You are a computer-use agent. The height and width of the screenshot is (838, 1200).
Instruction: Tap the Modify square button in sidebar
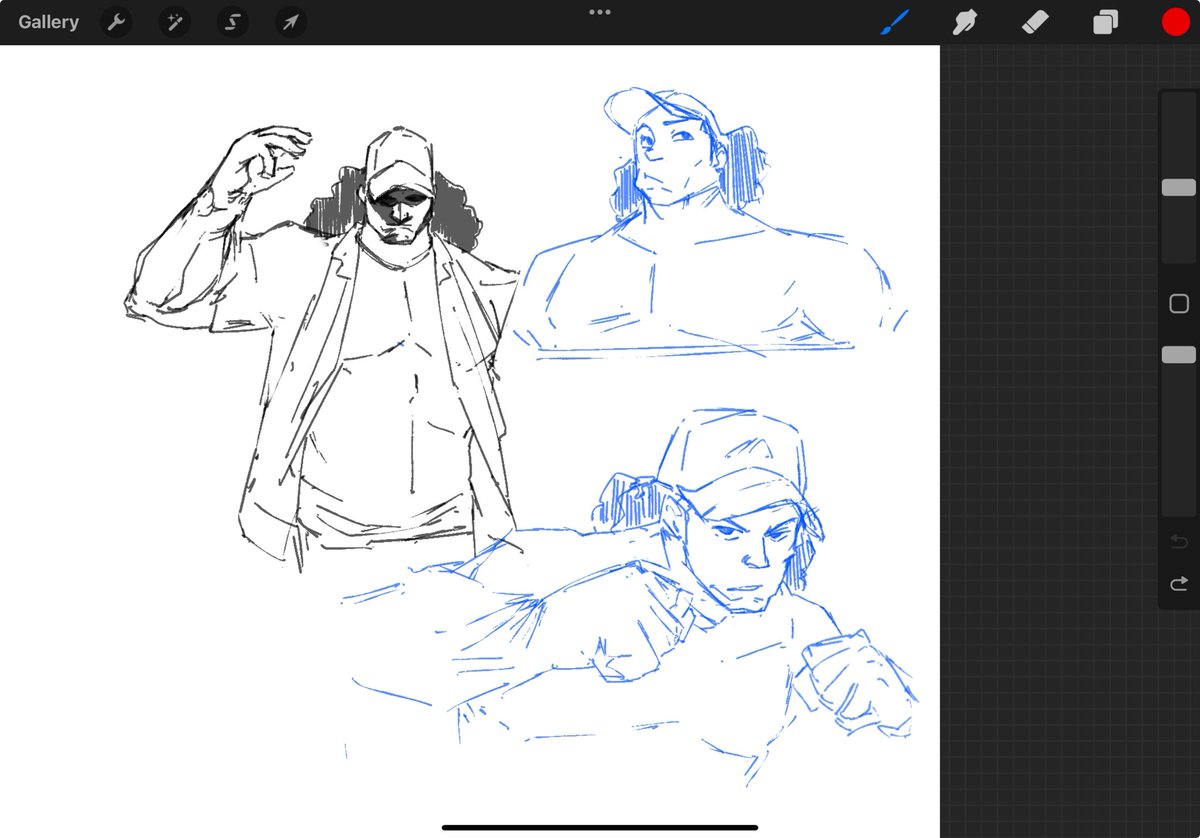point(1179,304)
